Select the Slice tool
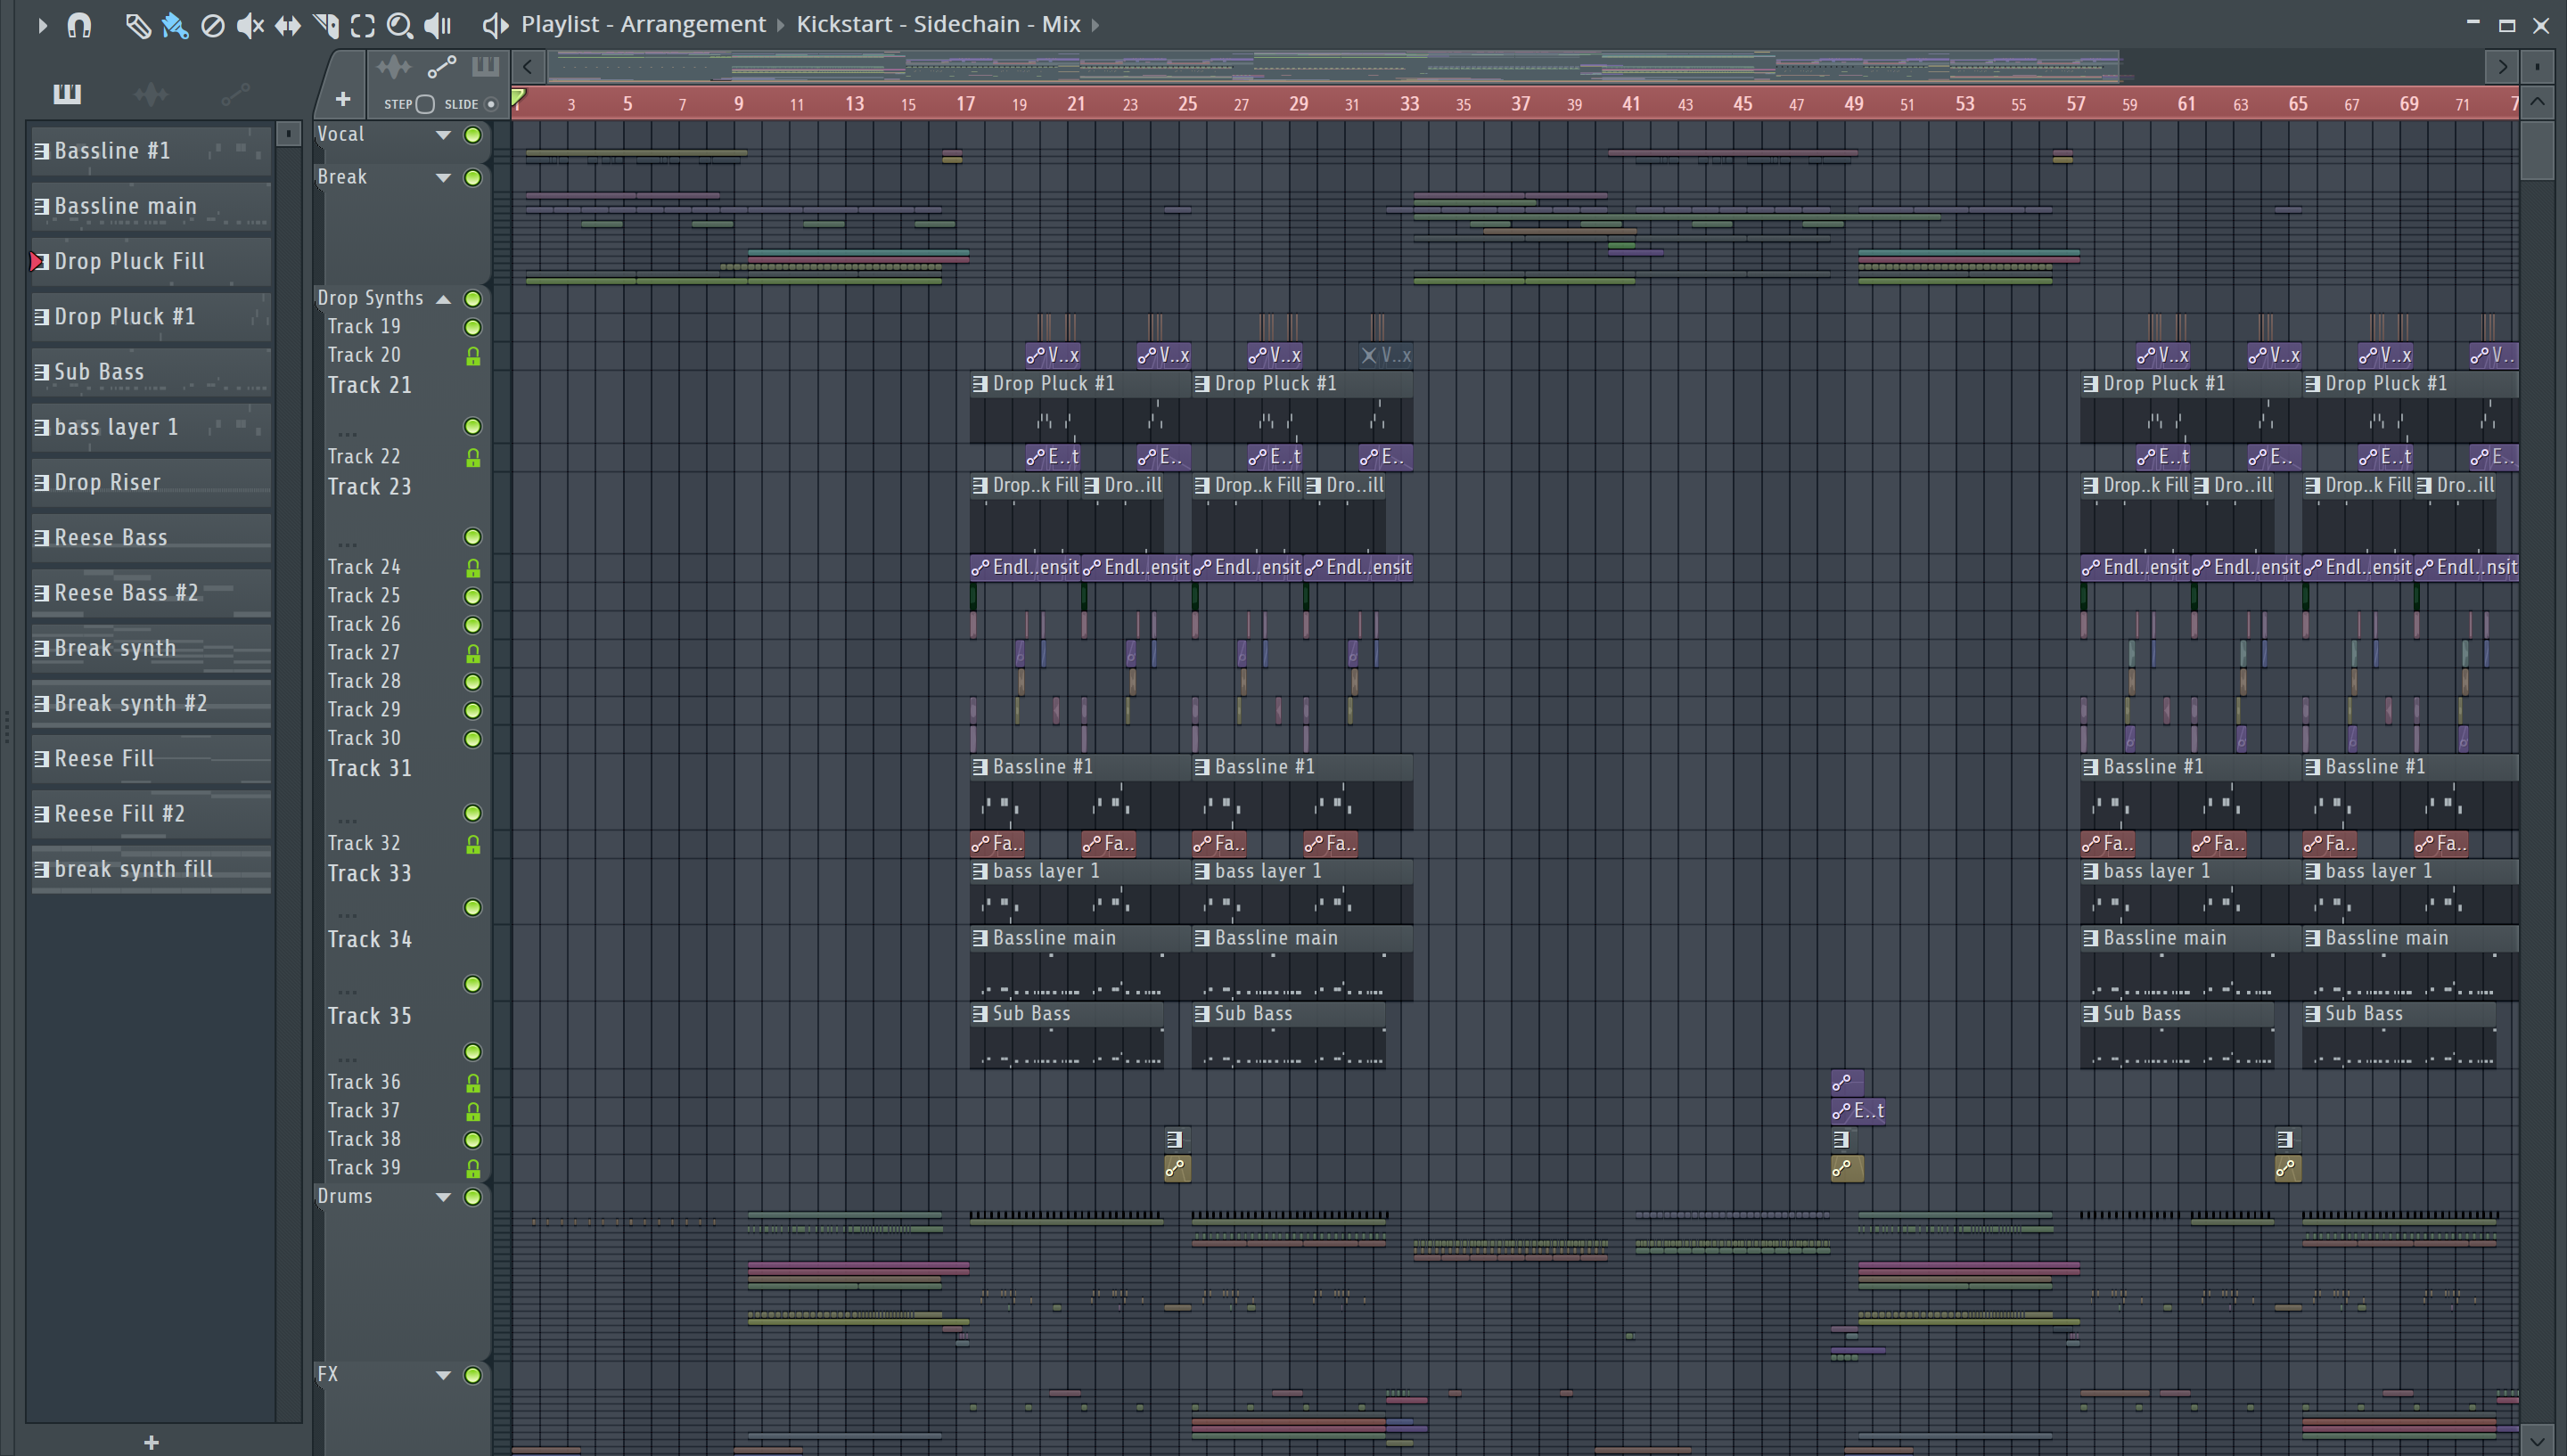 [x=326, y=25]
